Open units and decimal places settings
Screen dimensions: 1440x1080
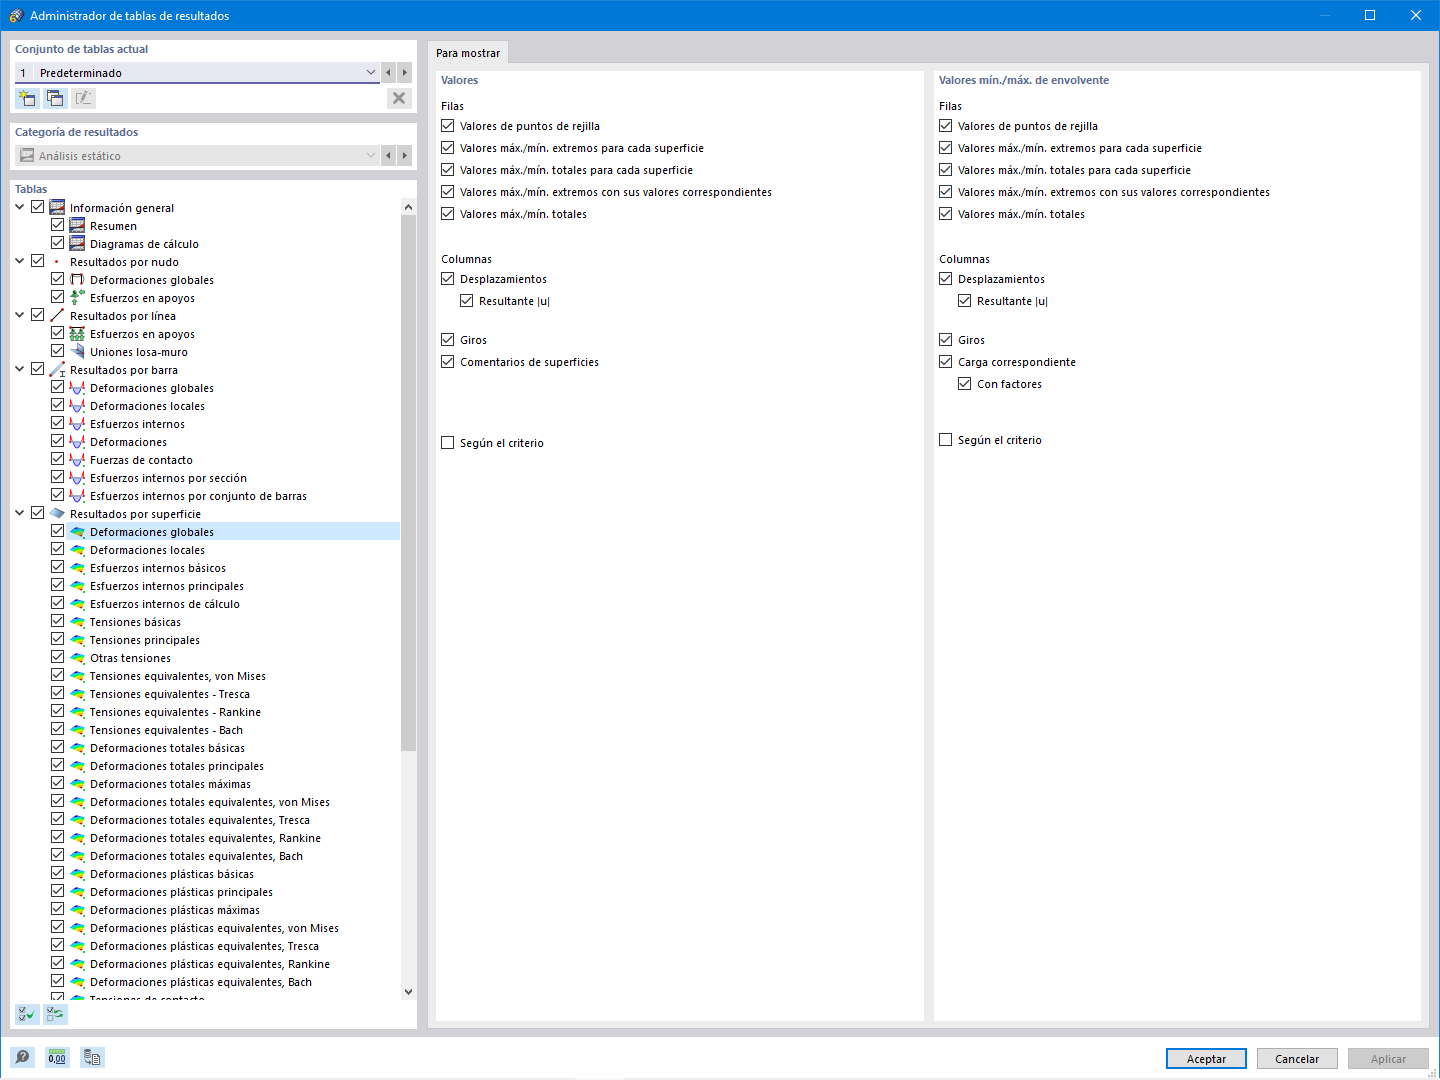(x=57, y=1057)
